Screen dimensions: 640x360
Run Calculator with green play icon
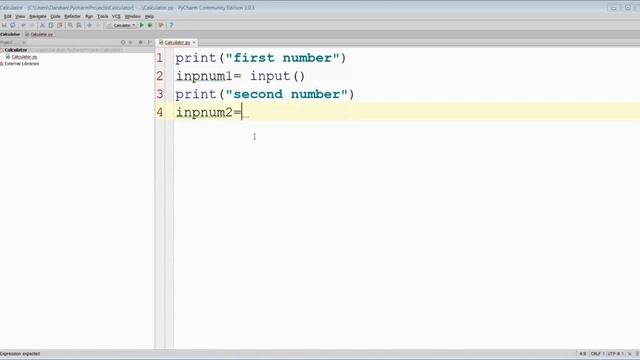[142, 25]
